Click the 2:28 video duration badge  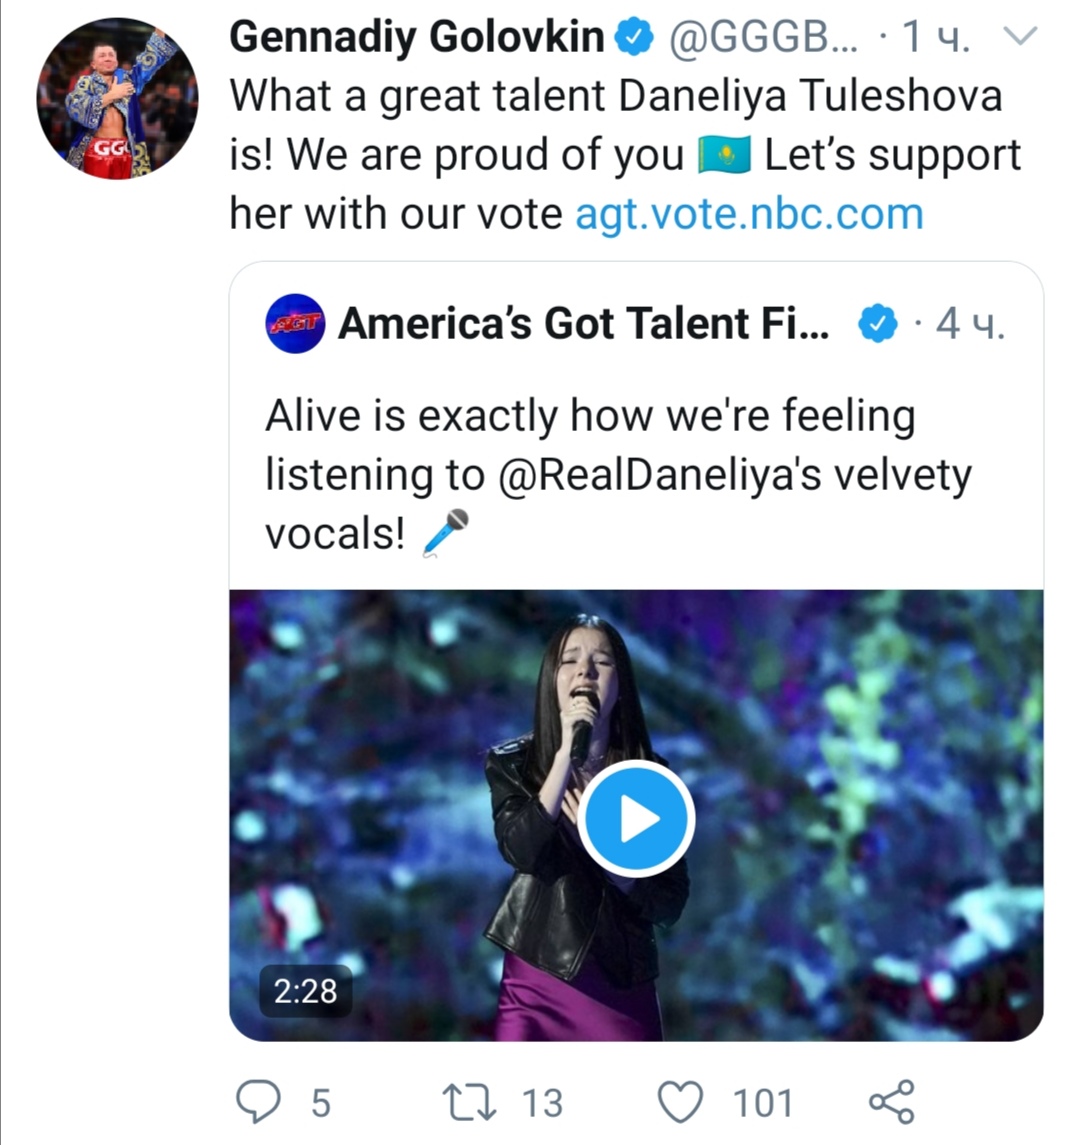click(306, 991)
